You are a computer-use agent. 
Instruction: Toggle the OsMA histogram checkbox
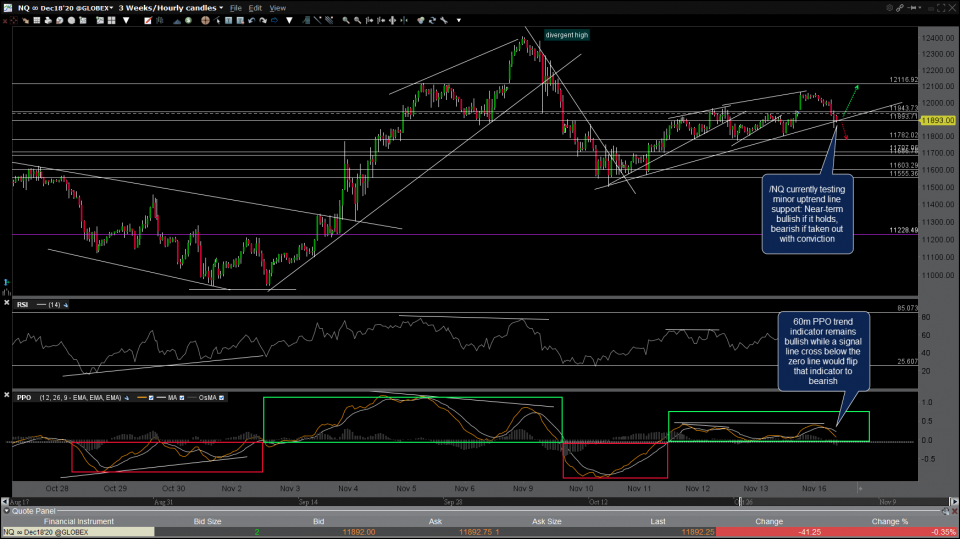221,398
